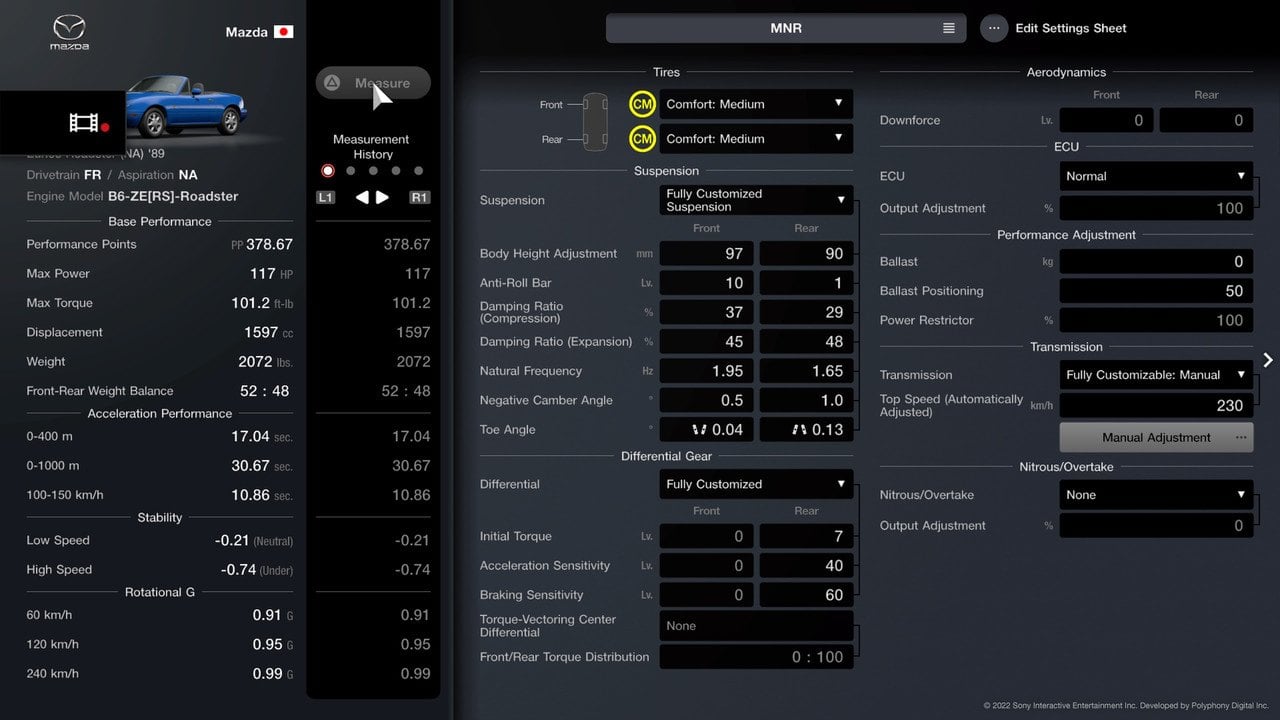1280x720 pixels.
Task: Click the front tire CM compound badge
Action: tap(642, 104)
